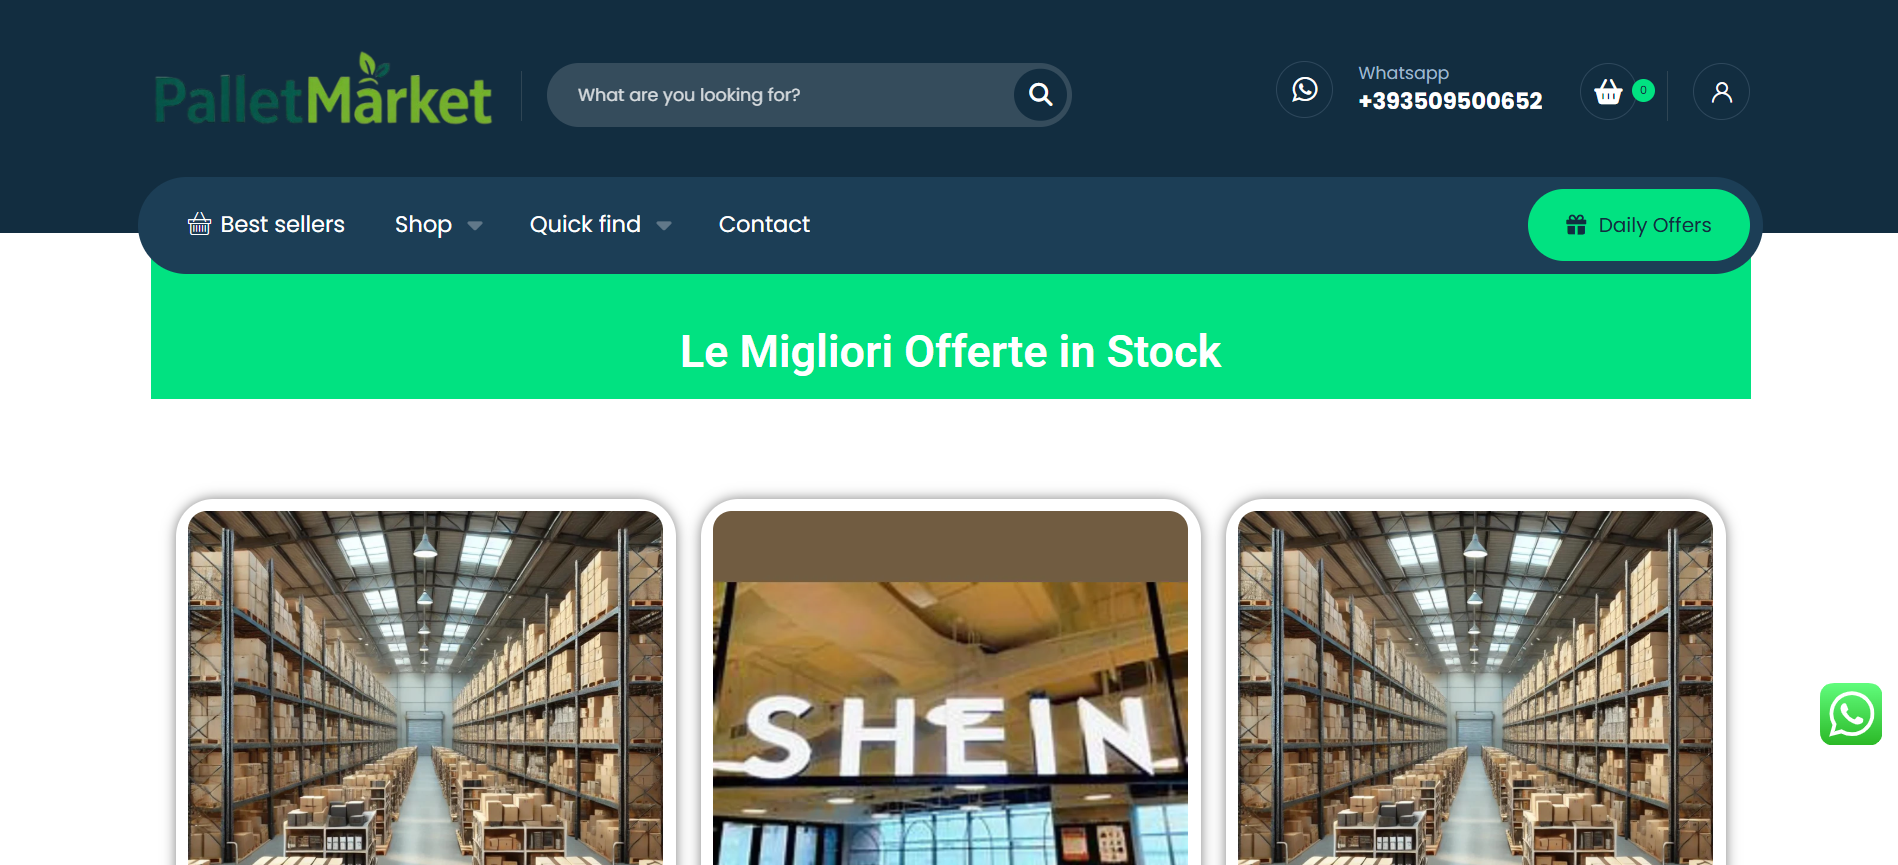Click basket icon next to Best sellers
Viewport: 1898px width, 865px height.
coord(199,224)
